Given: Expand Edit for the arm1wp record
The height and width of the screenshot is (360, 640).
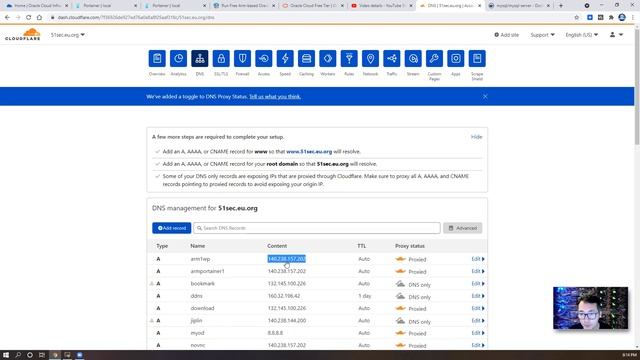Looking at the screenshot, I should click(478, 259).
